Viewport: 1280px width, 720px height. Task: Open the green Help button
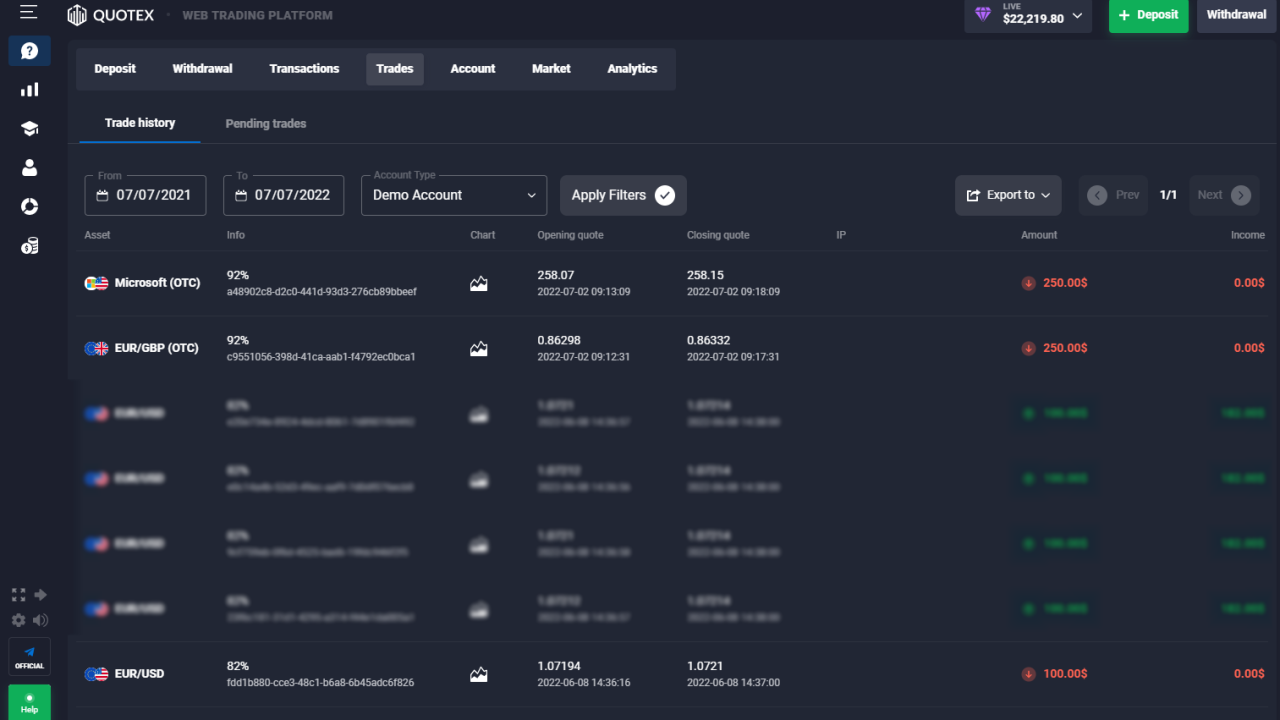(x=29, y=702)
